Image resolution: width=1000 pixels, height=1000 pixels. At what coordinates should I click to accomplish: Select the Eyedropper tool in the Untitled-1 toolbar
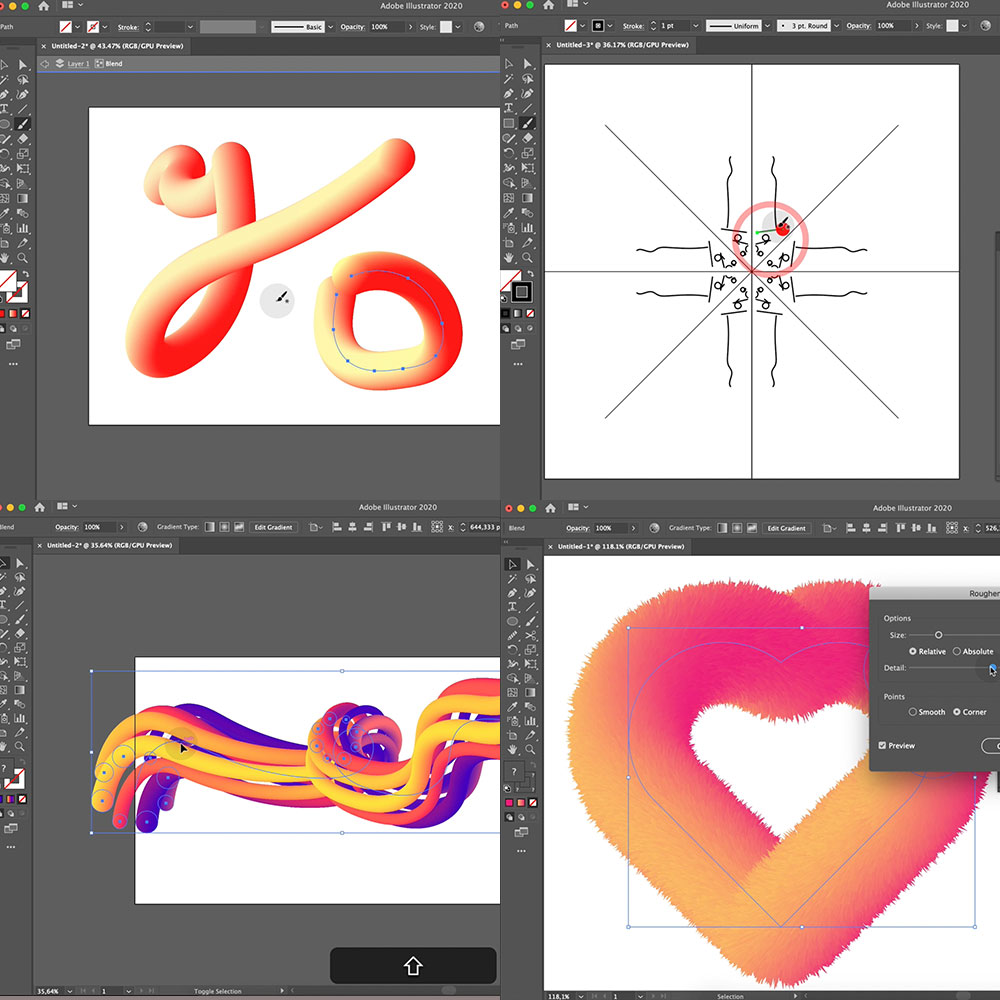pyautogui.click(x=512, y=707)
